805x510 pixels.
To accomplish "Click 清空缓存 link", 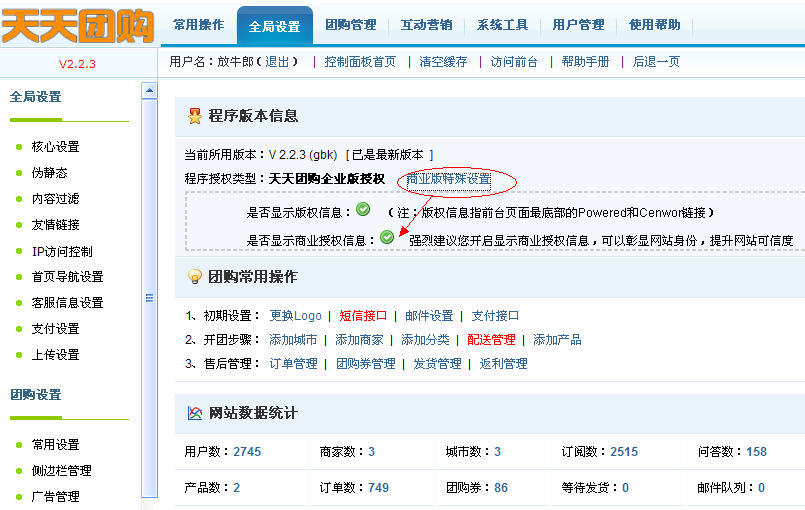I will point(443,62).
